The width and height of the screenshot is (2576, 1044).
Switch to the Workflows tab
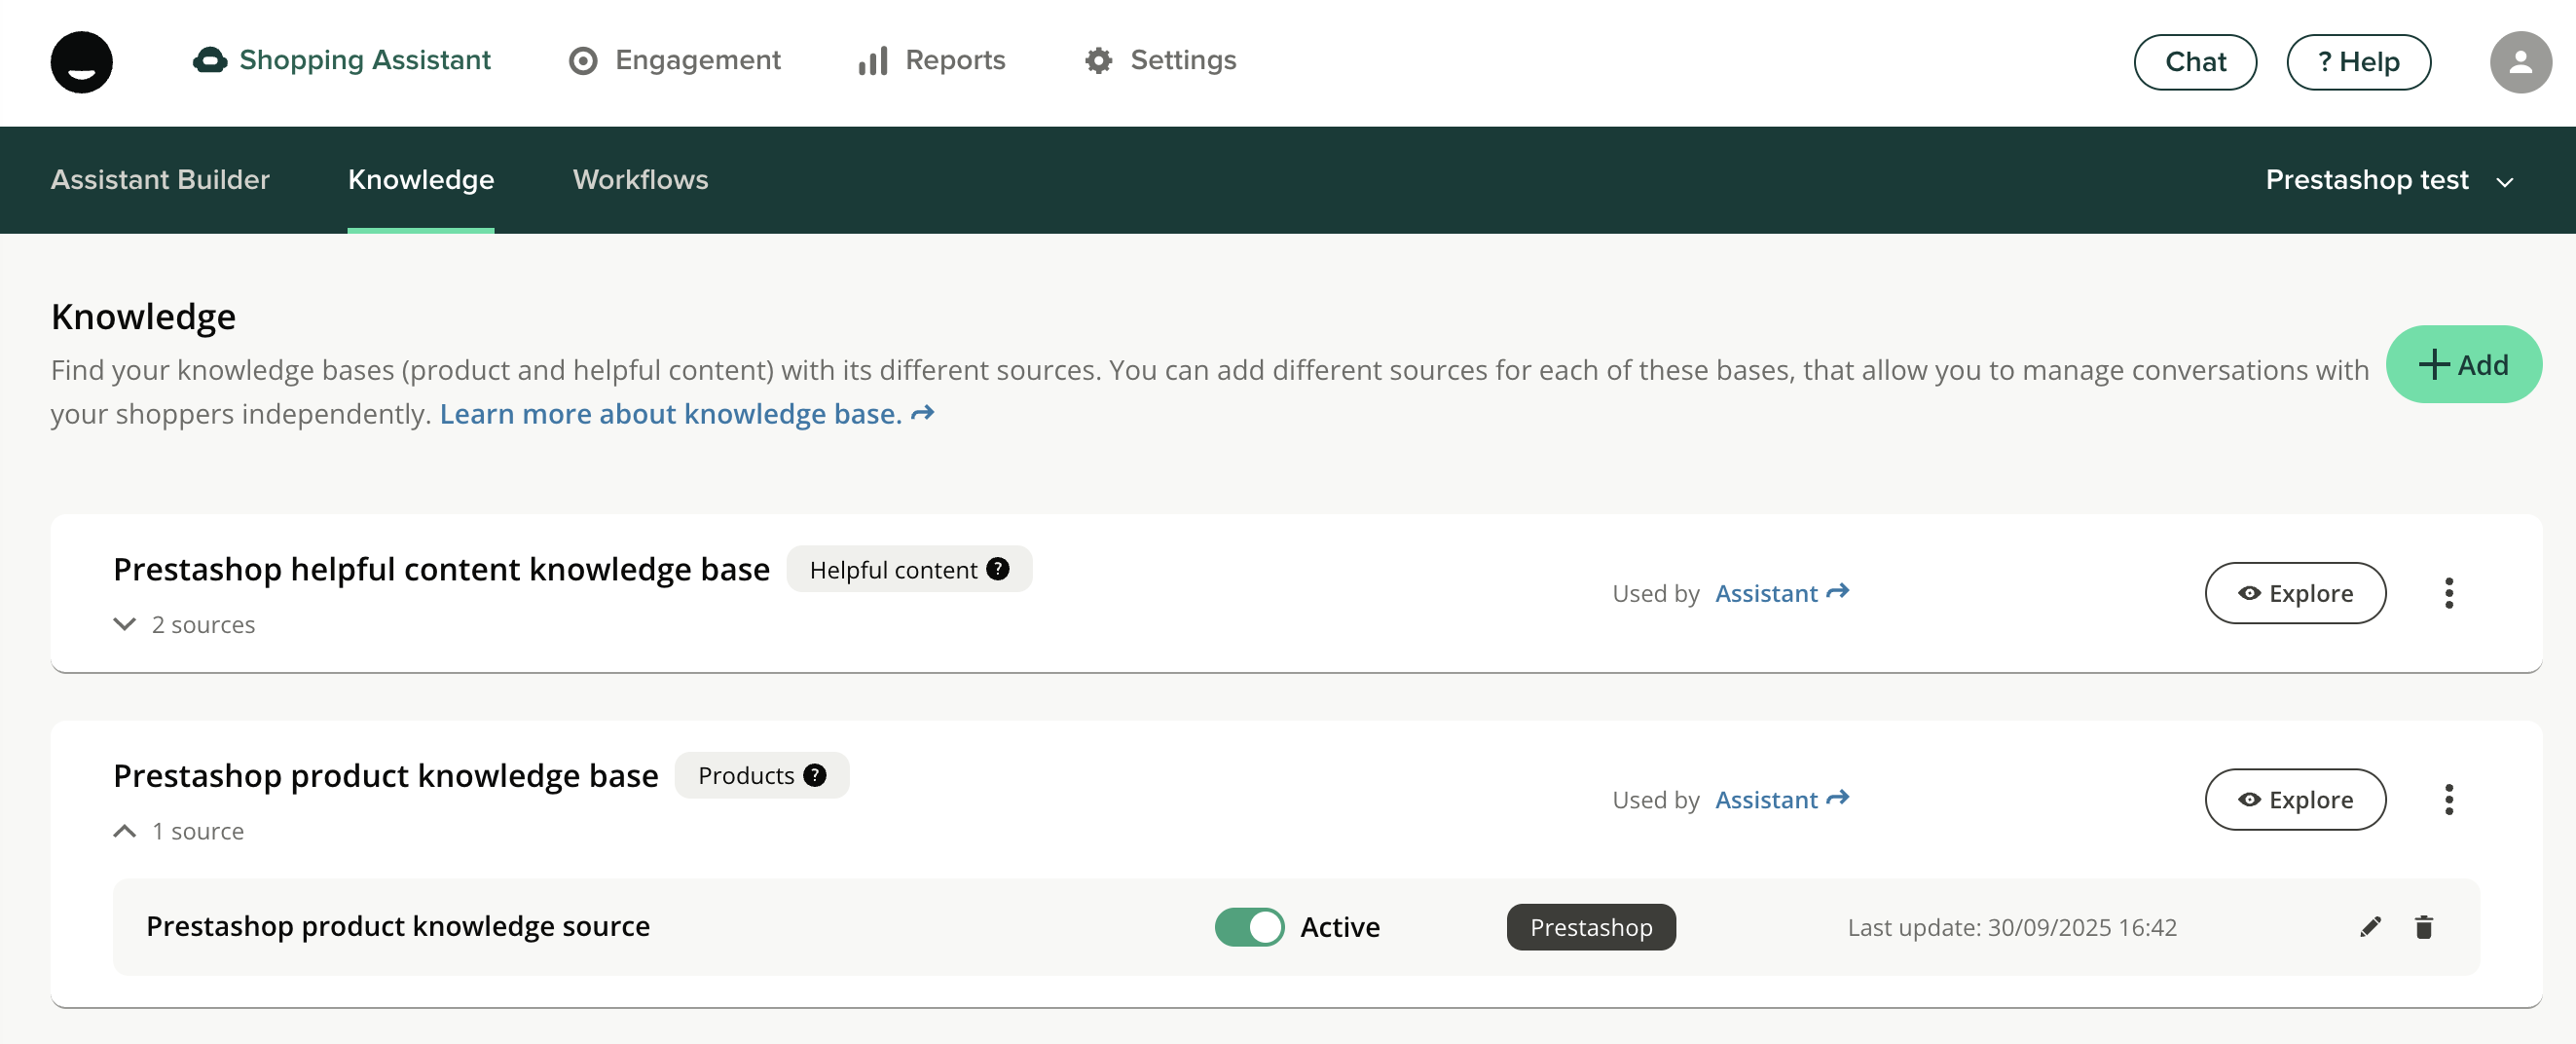(x=640, y=180)
